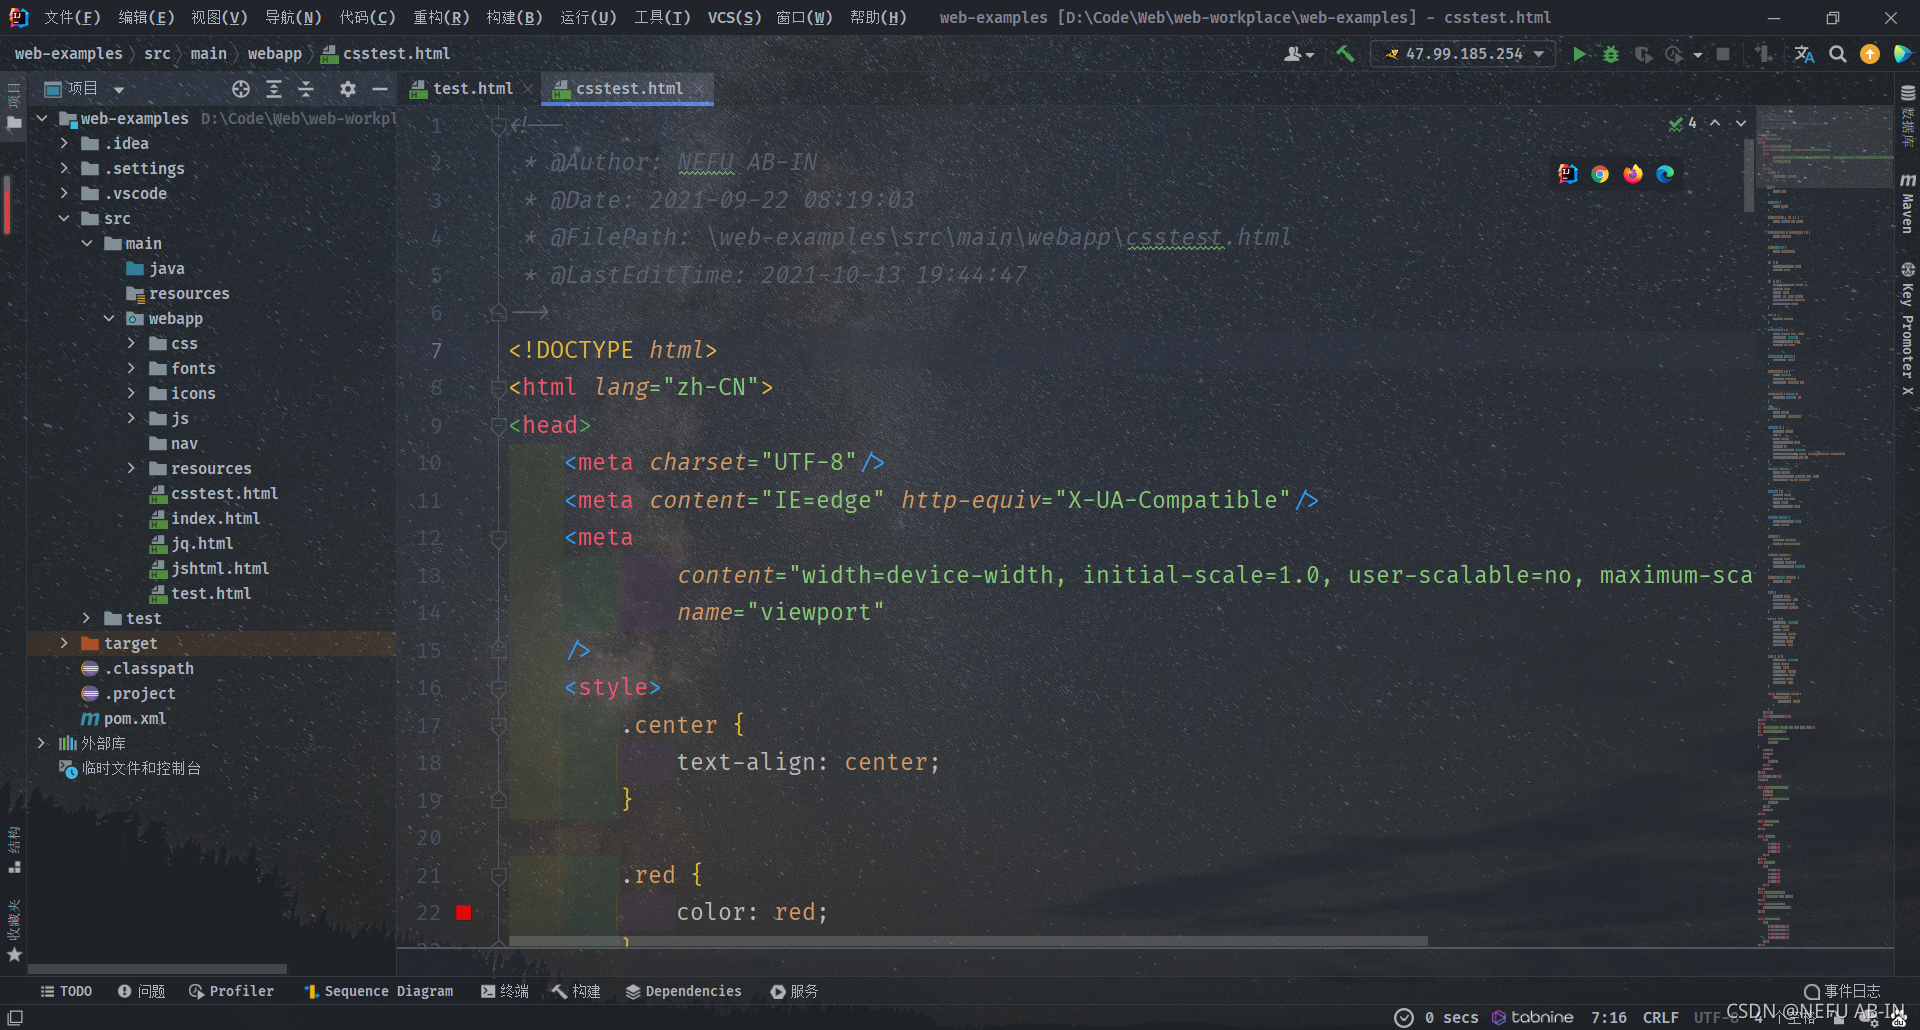Click the 7:16 cursor position indicator
Screen dimensions: 1920x1030
[1608, 1017]
